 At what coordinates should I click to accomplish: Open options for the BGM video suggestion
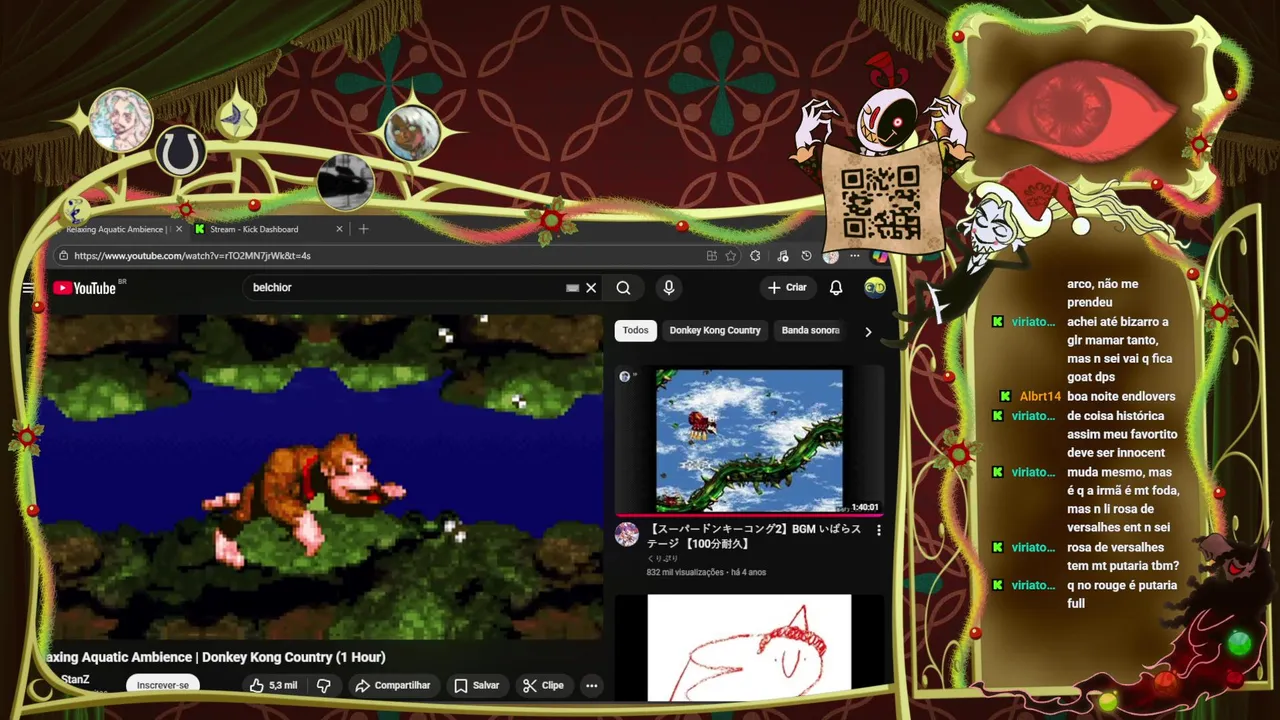point(879,530)
